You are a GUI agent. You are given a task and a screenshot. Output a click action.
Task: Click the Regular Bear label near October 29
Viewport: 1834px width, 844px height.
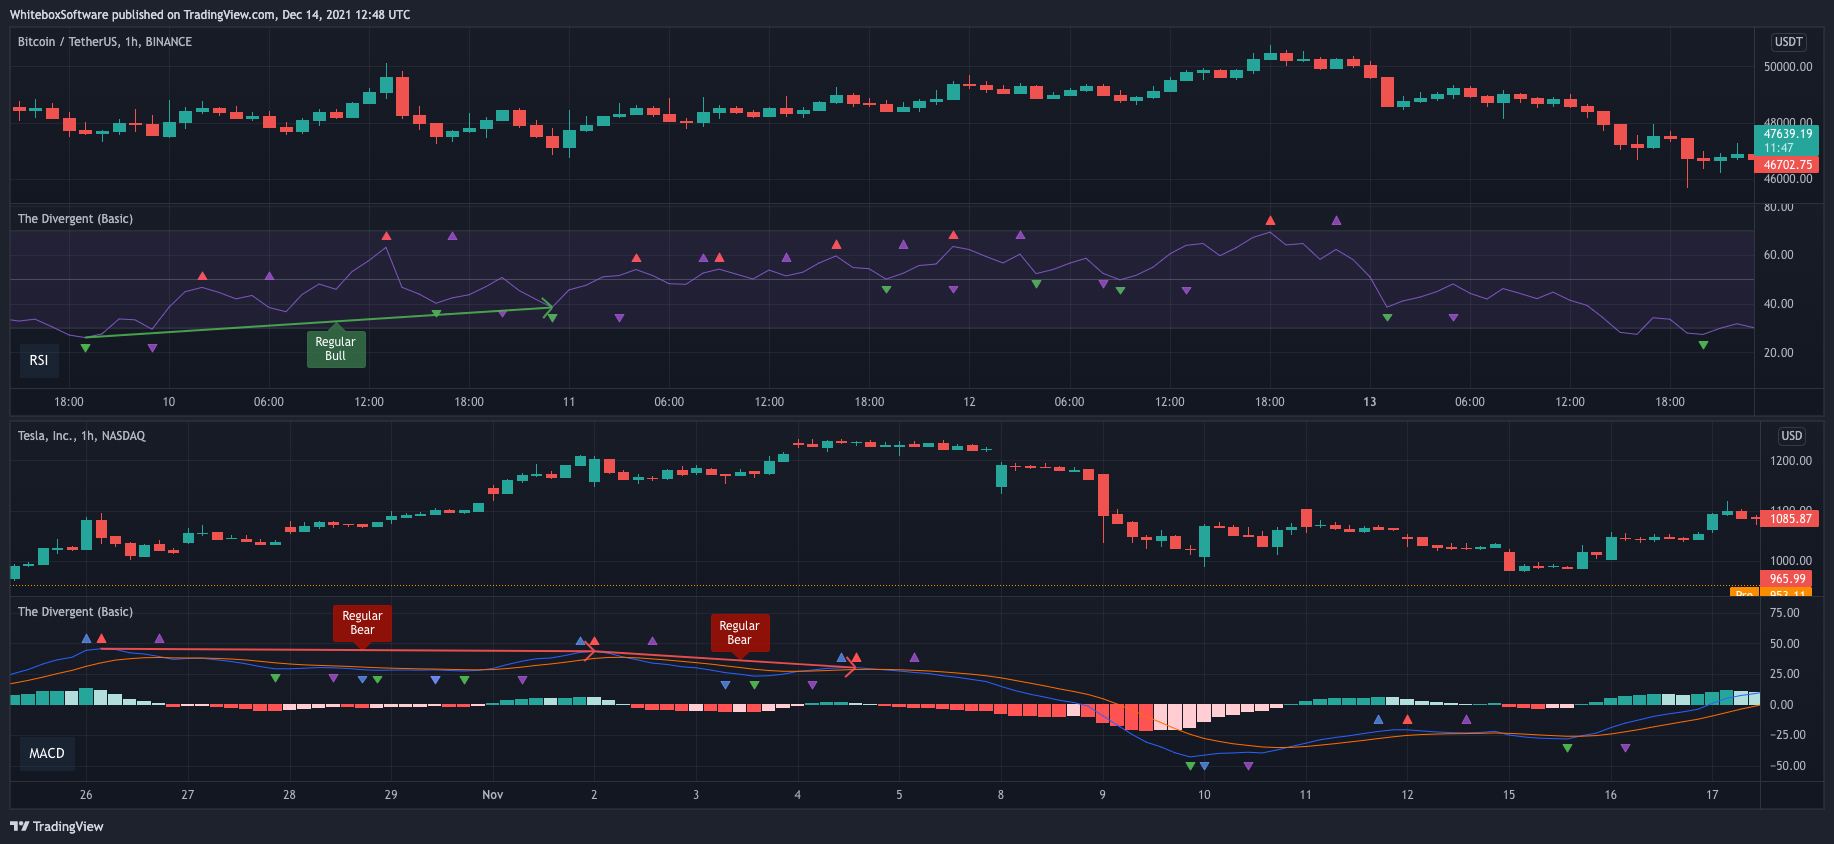click(x=362, y=625)
